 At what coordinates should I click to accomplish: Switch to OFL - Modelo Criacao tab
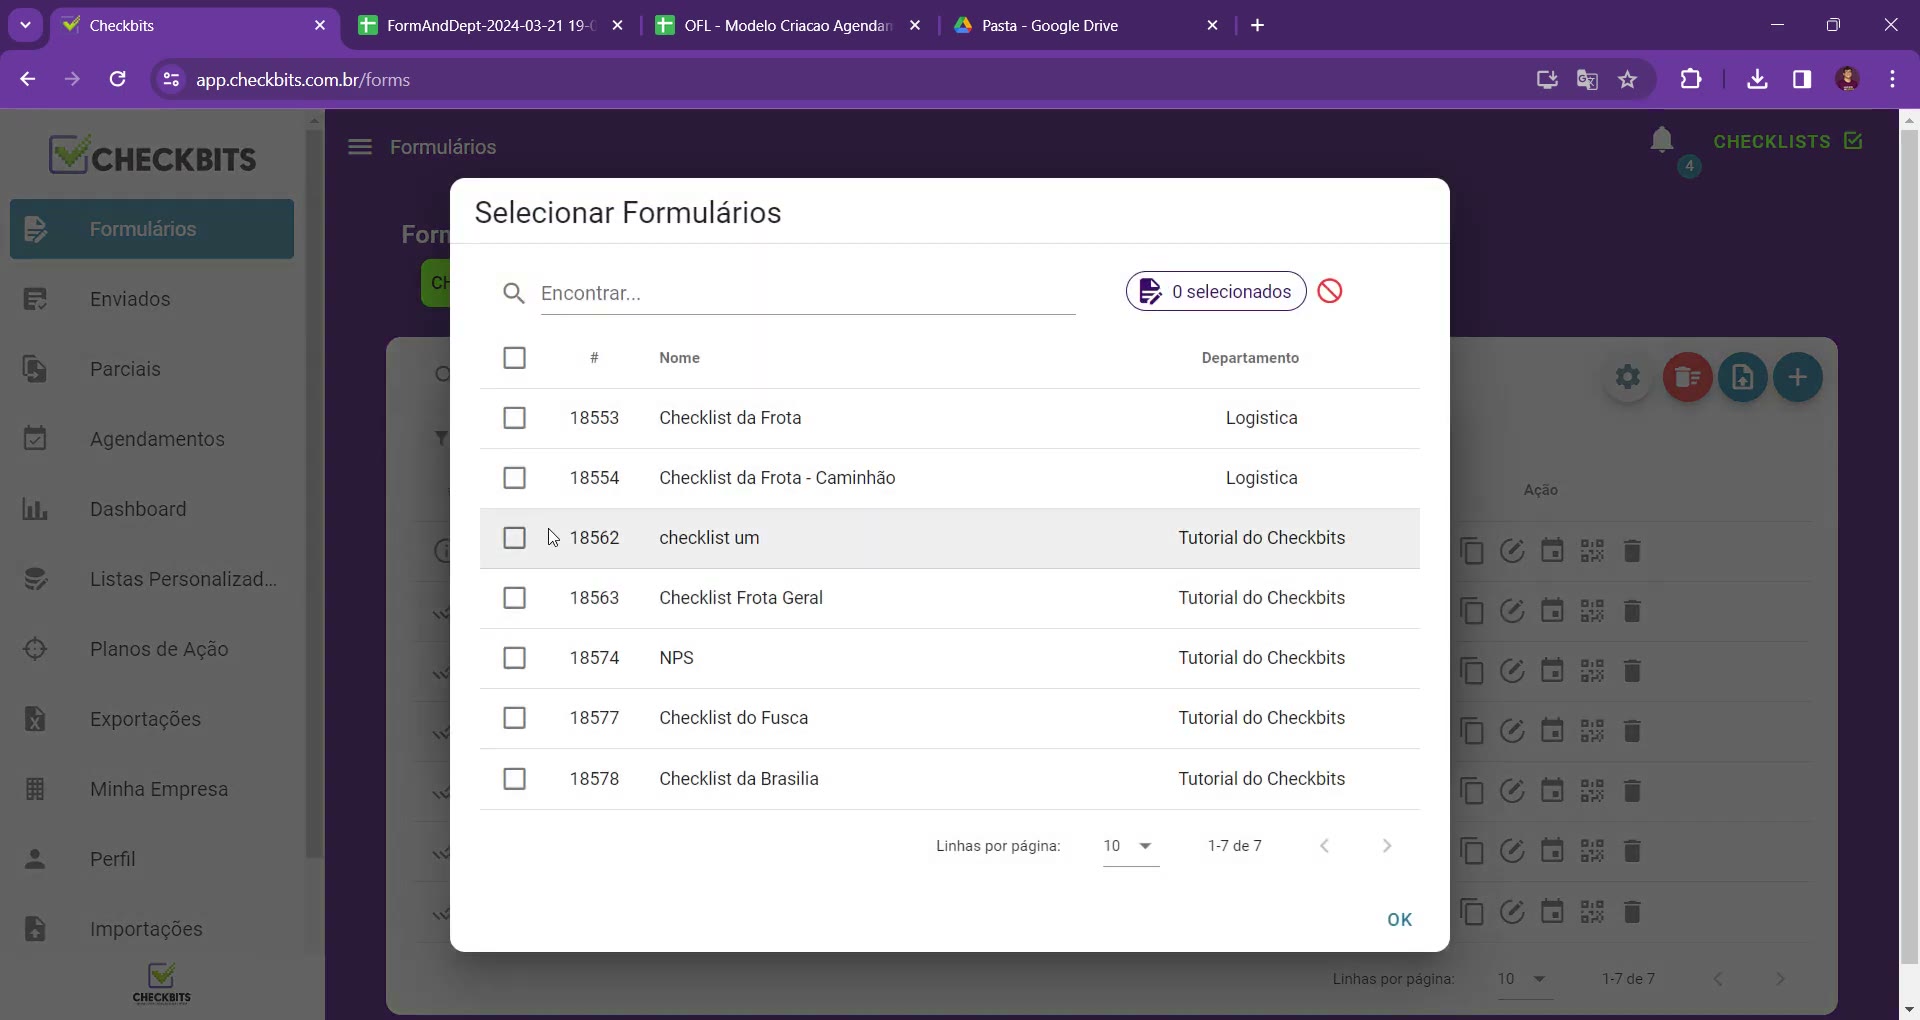point(788,26)
